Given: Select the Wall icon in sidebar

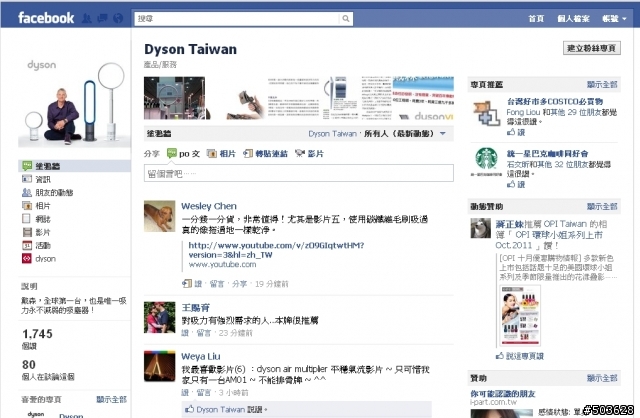Looking at the screenshot, I should pyautogui.click(x=27, y=166).
